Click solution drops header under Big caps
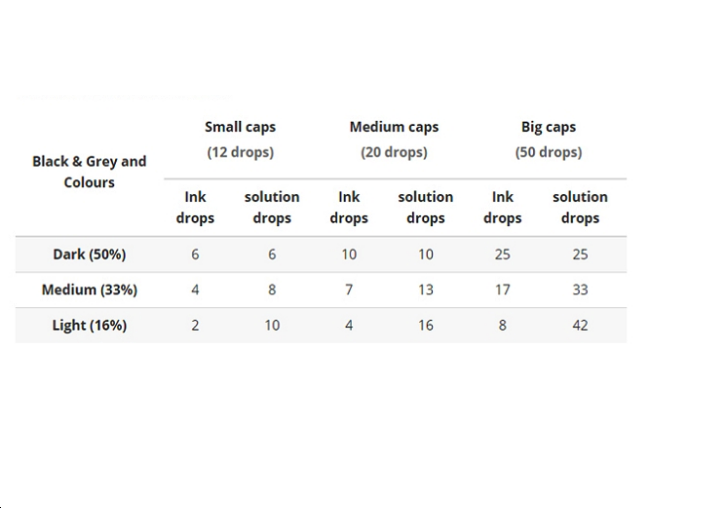The height and width of the screenshot is (508, 715). point(580,207)
